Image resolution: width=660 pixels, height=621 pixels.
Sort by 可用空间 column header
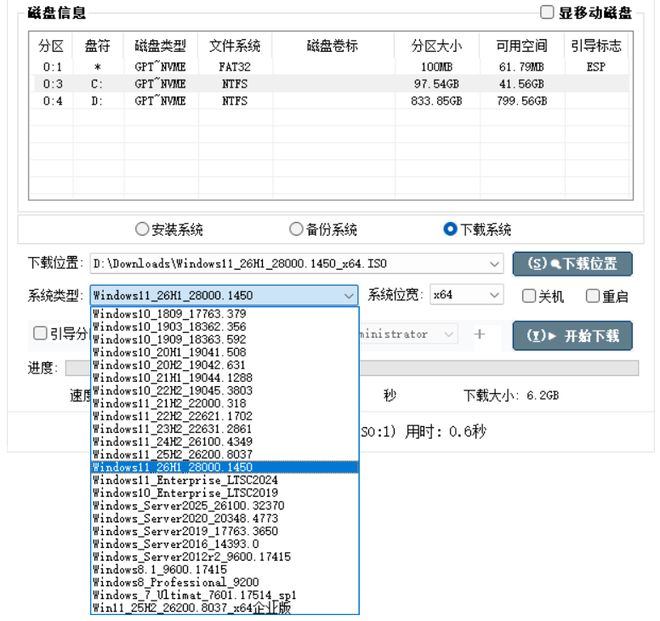[x=522, y=45]
